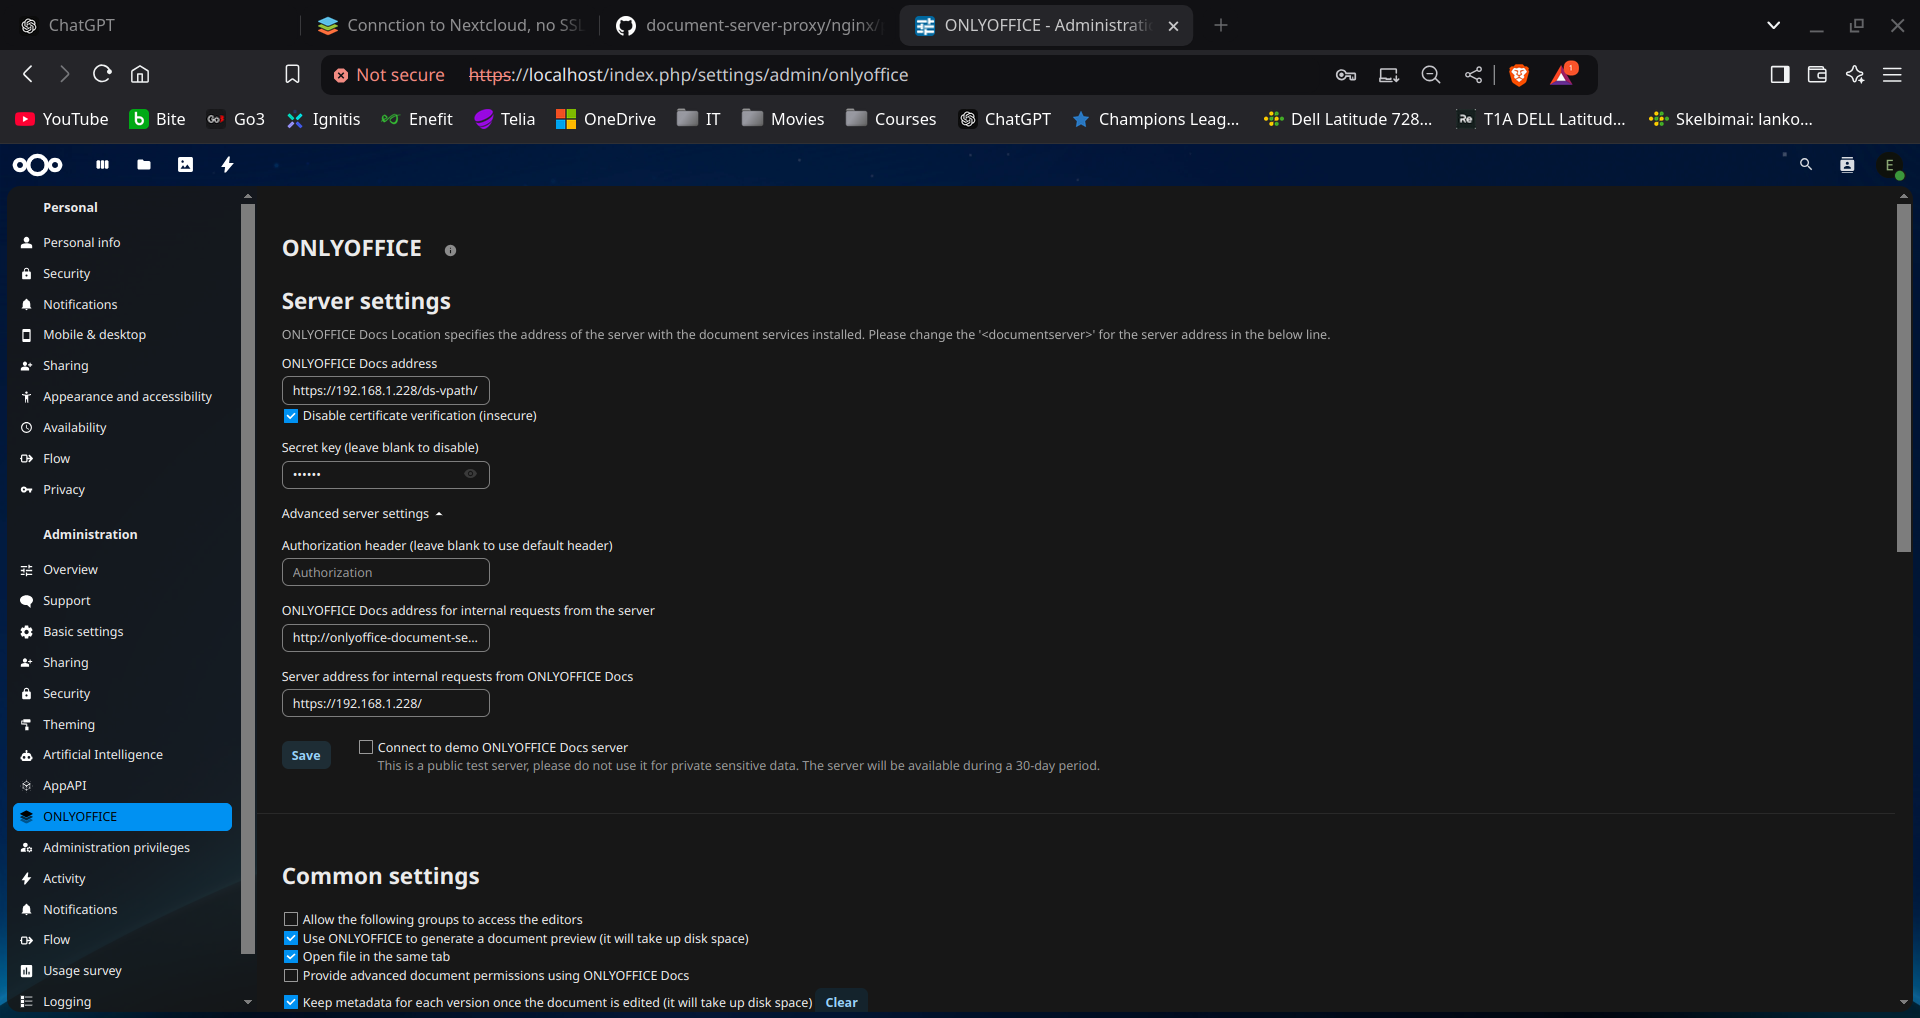
Task: Clear the stored version metadata
Action: click(841, 1002)
